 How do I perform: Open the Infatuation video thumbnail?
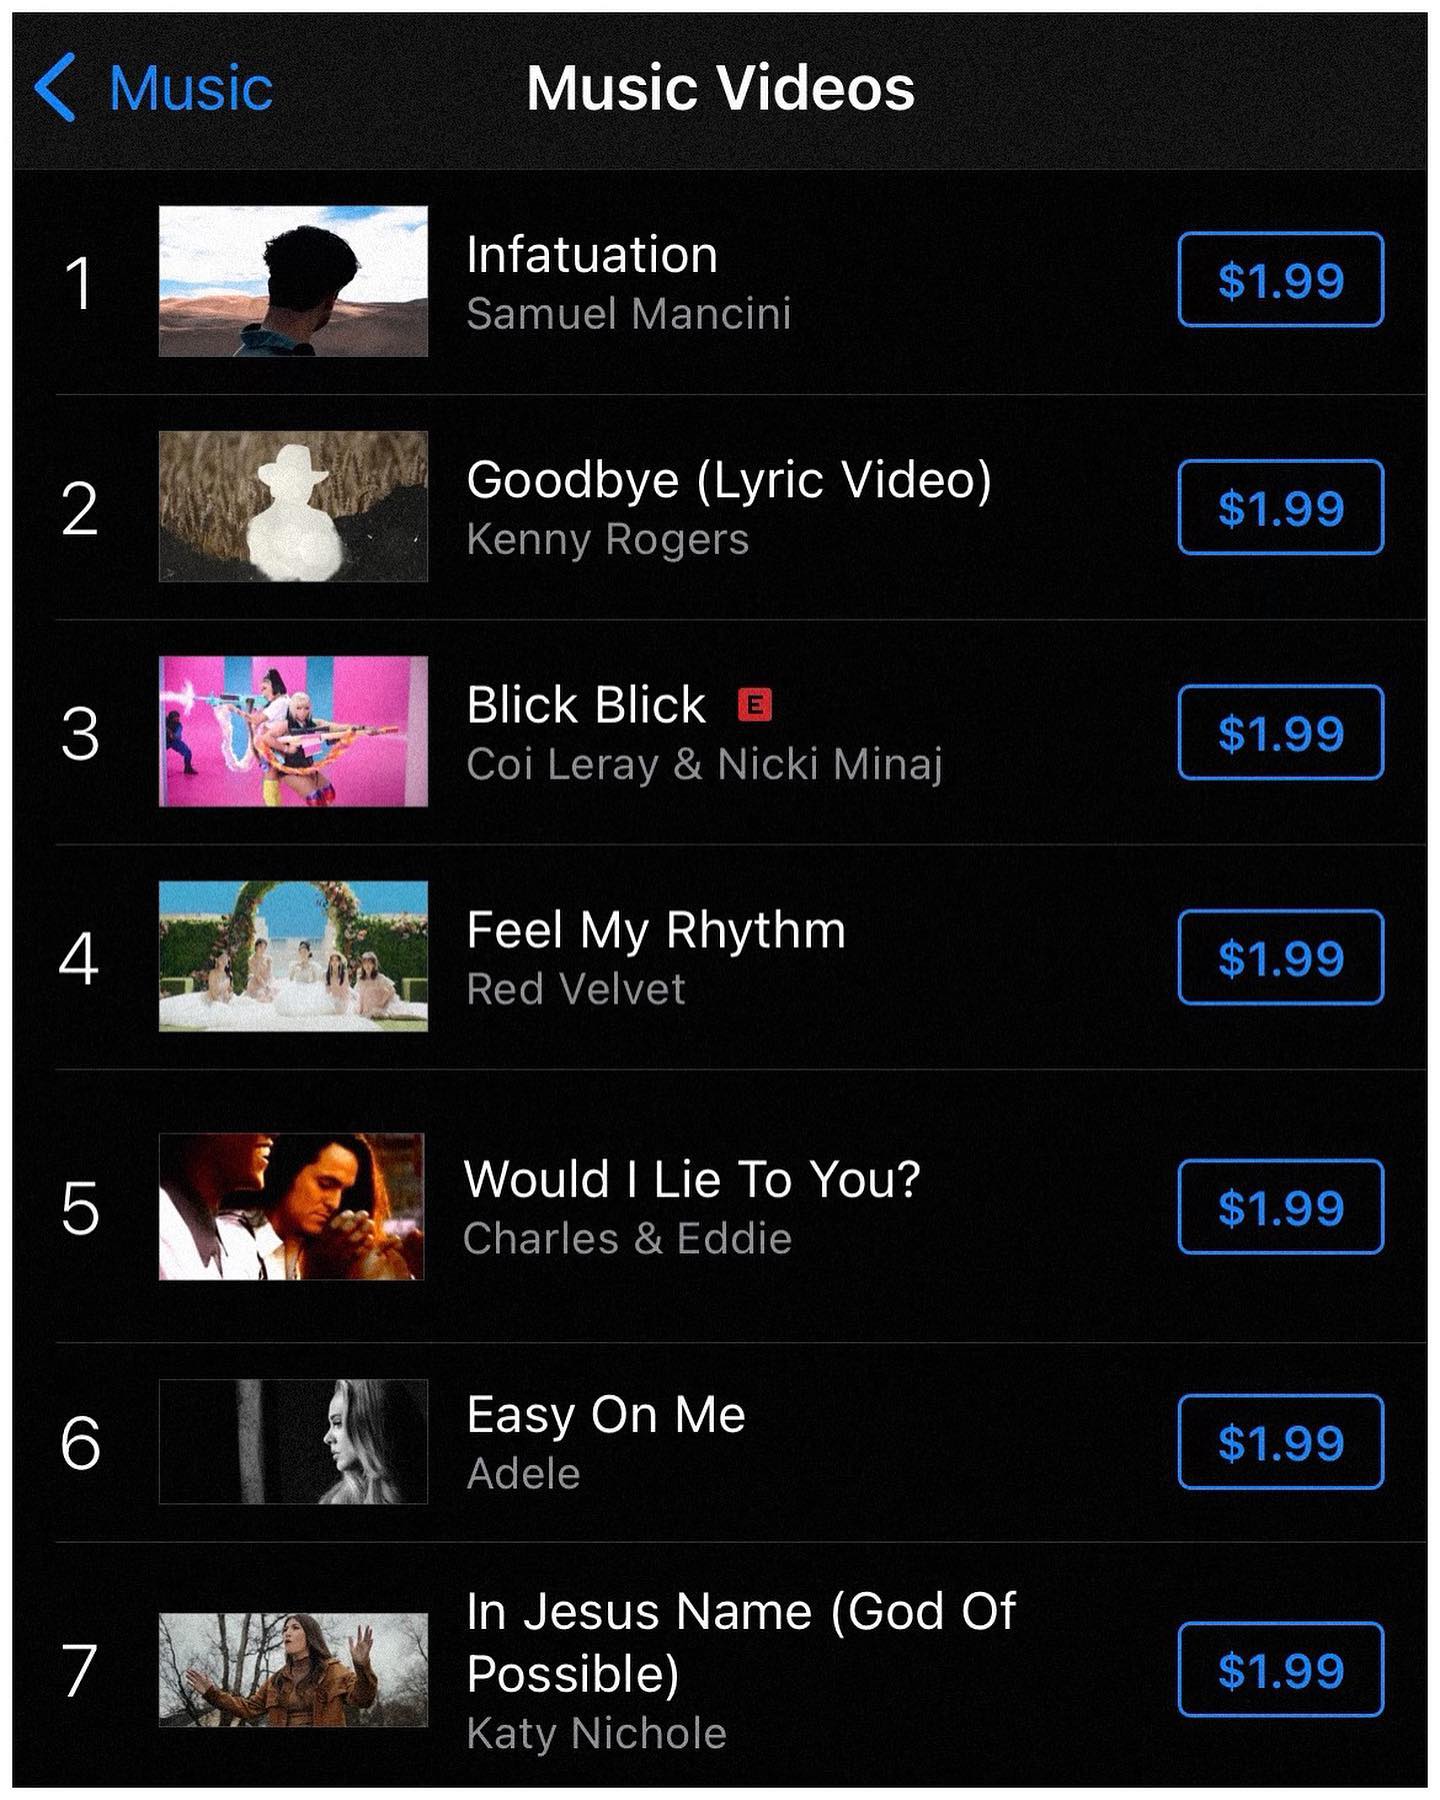coord(293,281)
